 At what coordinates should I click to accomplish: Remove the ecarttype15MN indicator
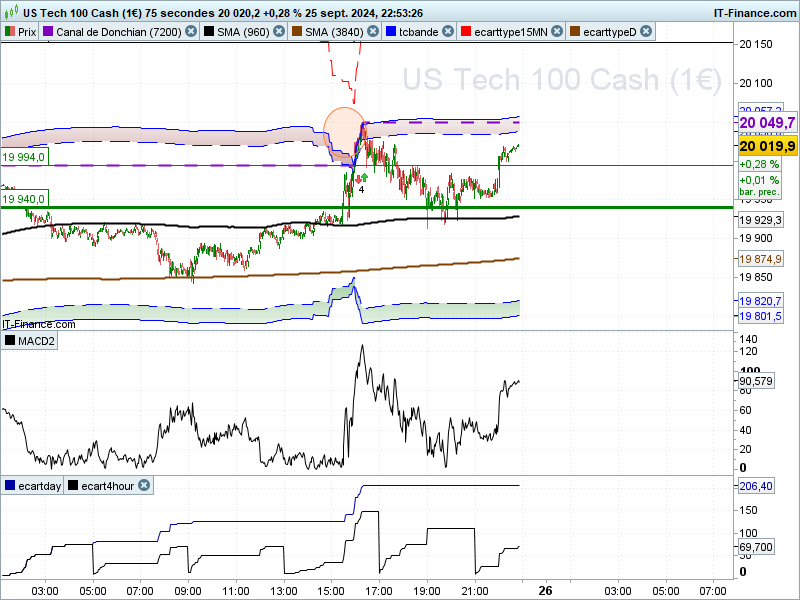pos(557,32)
